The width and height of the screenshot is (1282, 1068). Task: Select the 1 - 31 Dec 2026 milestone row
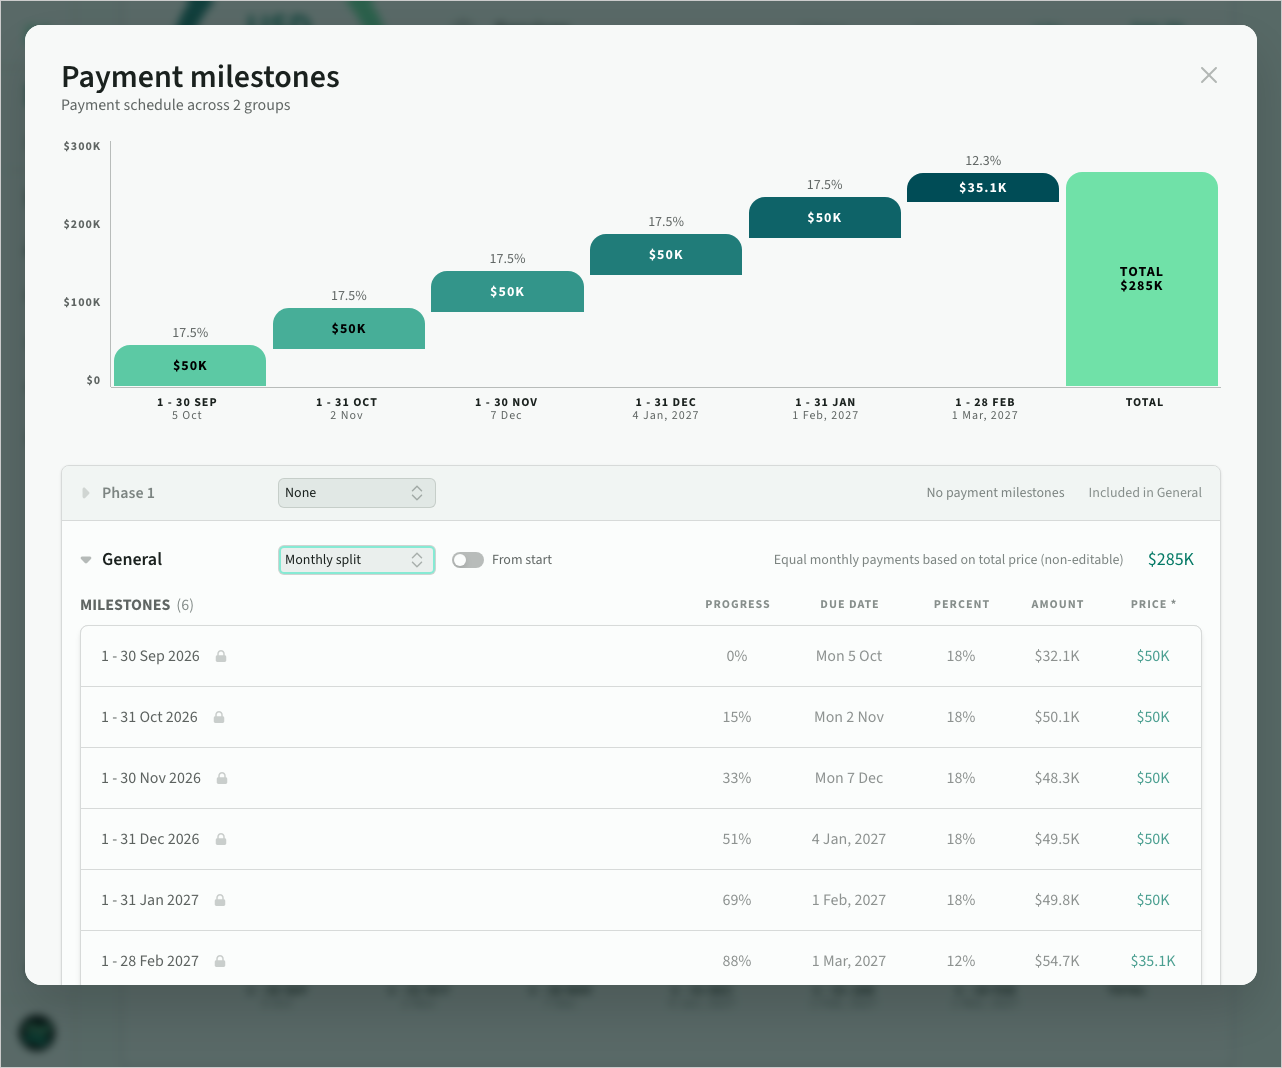point(641,839)
